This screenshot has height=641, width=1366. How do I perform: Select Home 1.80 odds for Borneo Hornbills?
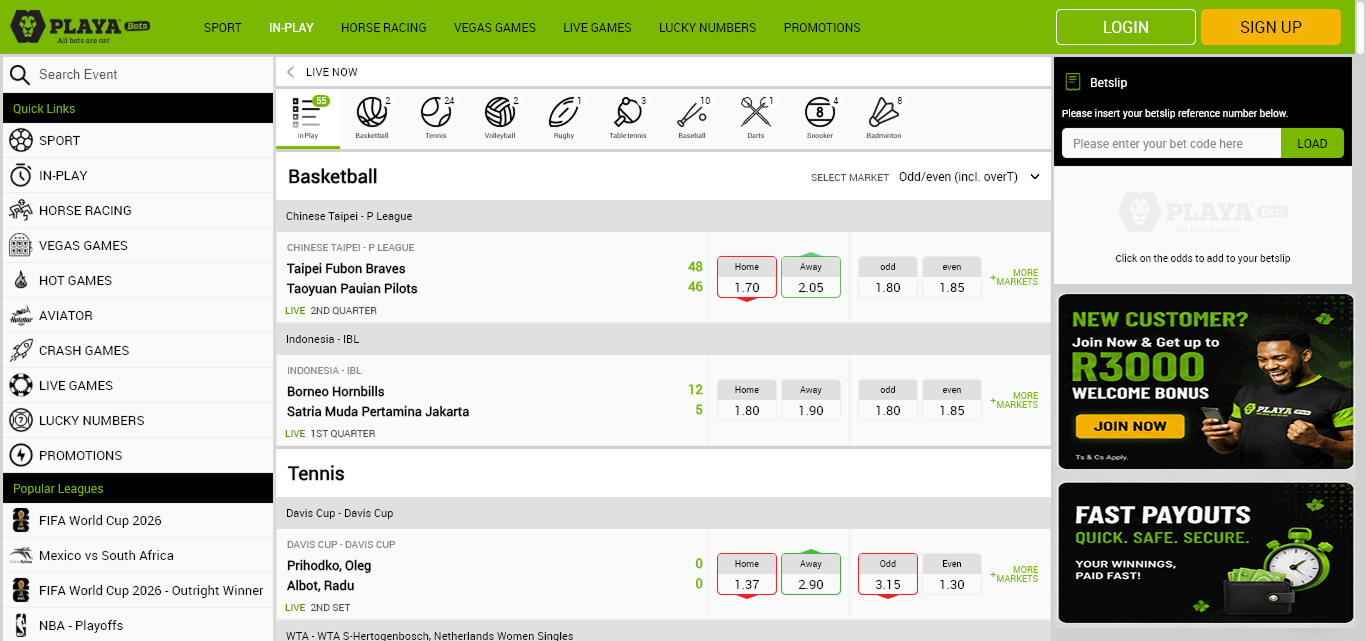click(747, 400)
